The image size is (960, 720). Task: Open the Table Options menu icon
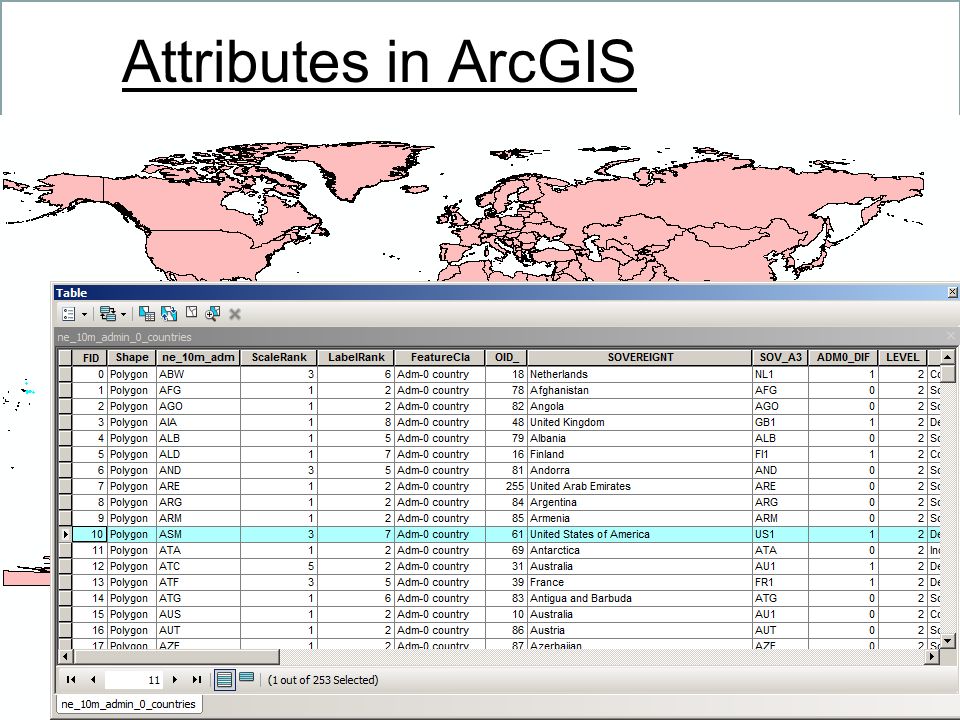69,314
